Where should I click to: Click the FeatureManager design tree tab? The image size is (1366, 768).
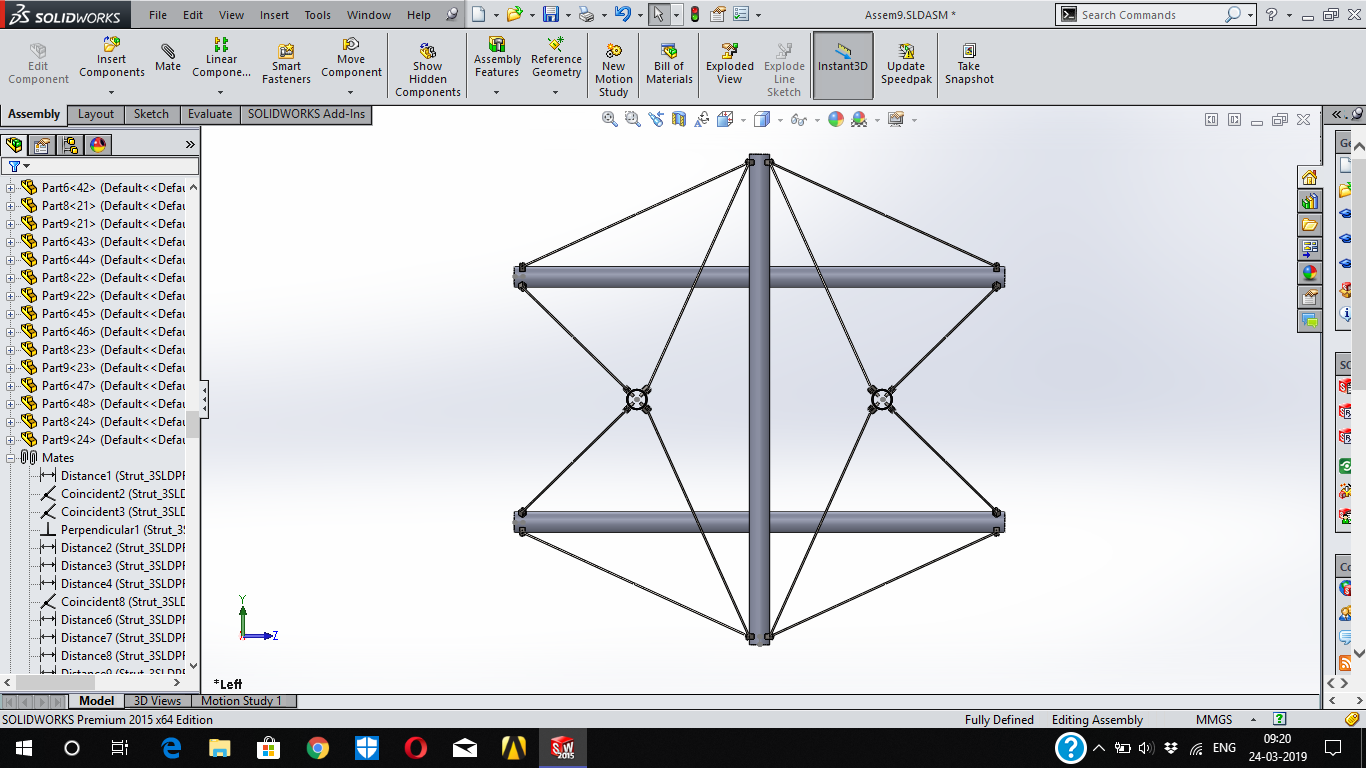[x=14, y=145]
